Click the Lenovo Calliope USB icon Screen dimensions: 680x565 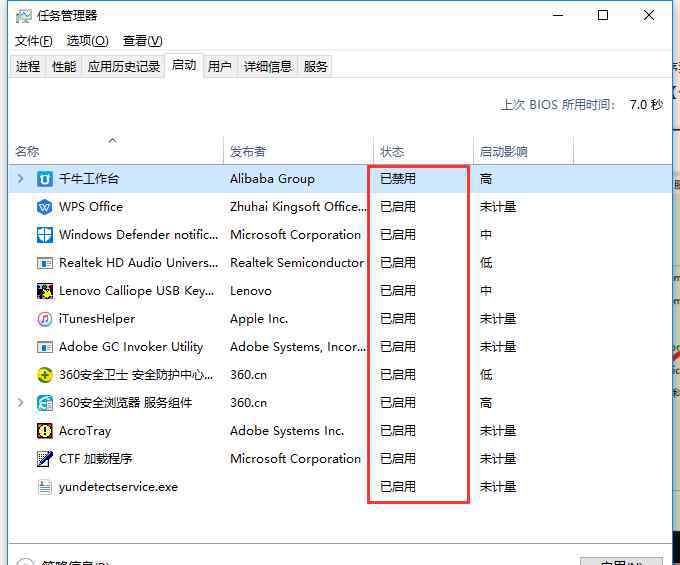tap(45, 291)
